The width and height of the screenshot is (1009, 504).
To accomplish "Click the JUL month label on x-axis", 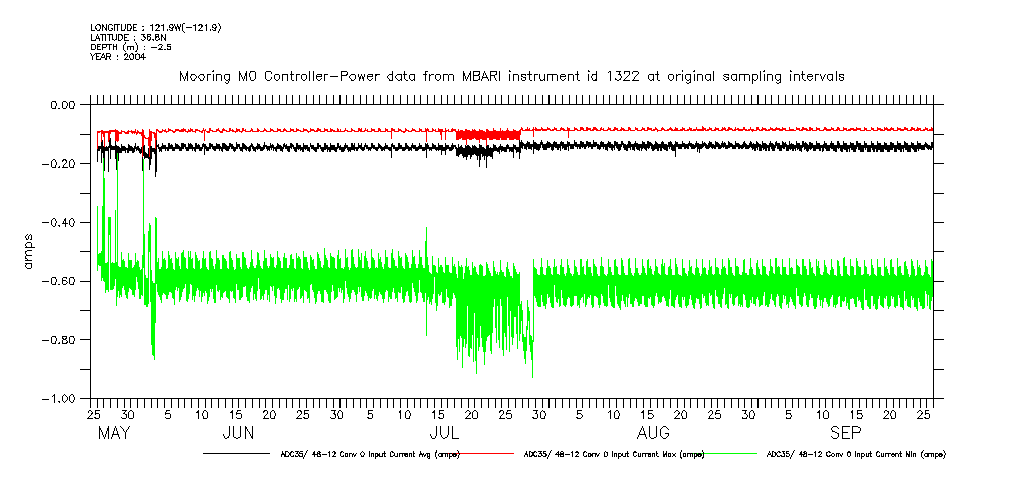I will pos(444,433).
